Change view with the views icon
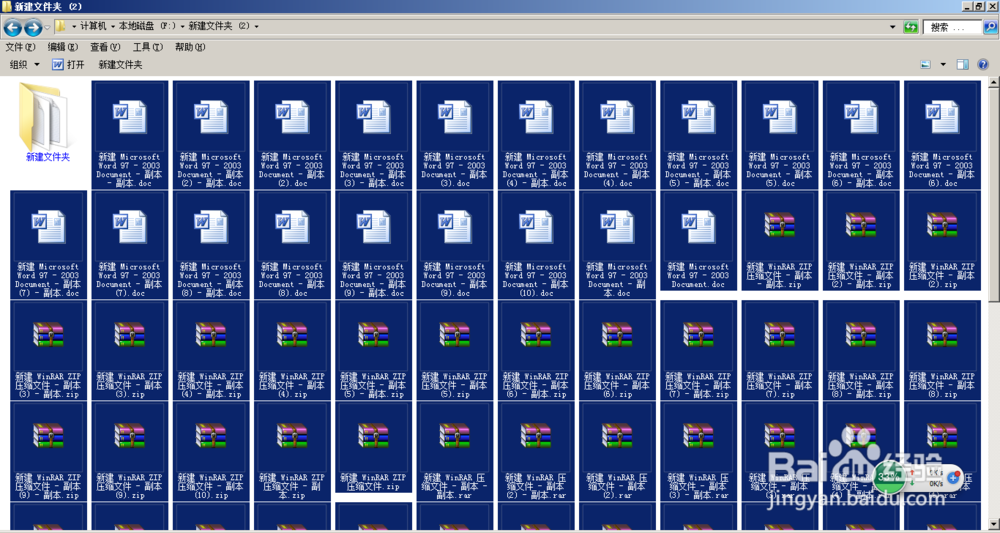The width and height of the screenshot is (1000, 533). [925, 64]
